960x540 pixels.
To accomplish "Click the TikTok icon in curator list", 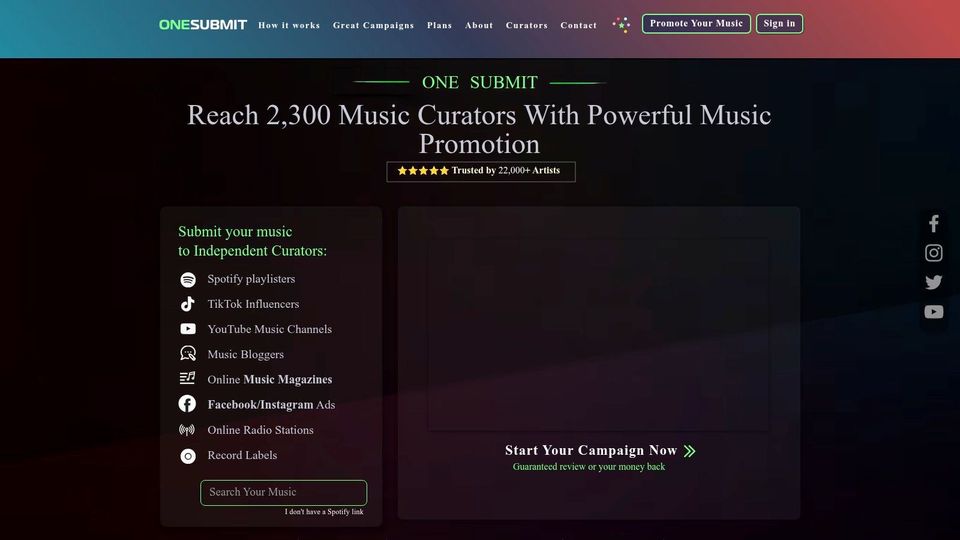I will [x=188, y=304].
